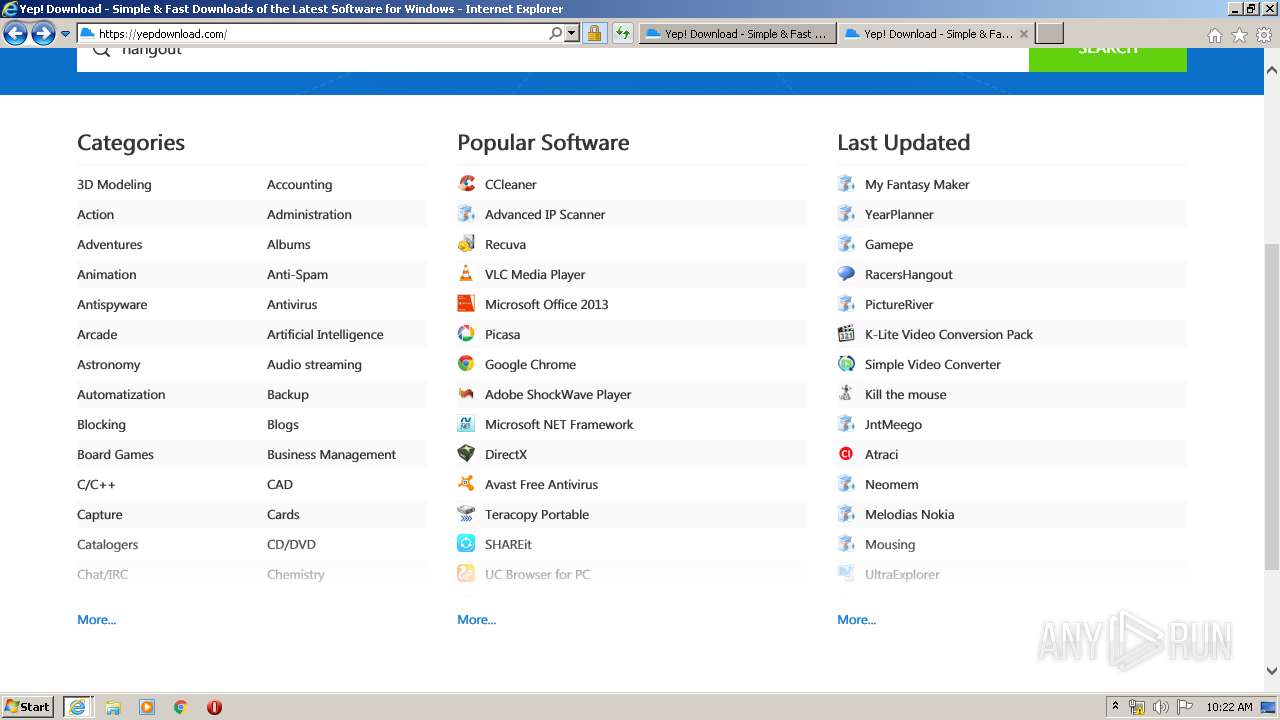
Task: Open the Neomem link
Action: [x=891, y=484]
